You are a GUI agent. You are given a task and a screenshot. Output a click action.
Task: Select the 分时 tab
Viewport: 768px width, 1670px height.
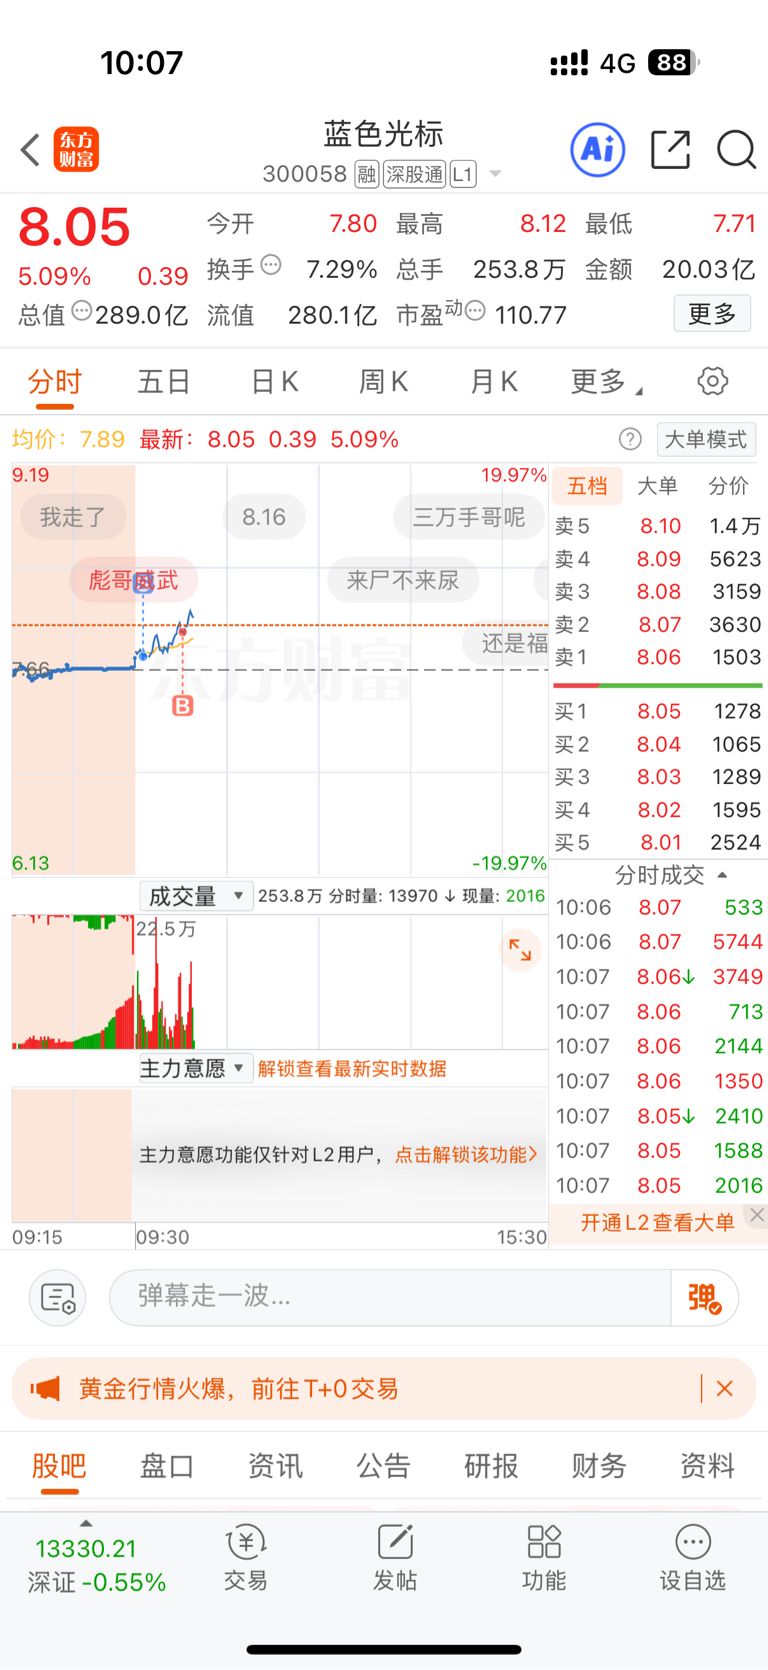tap(55, 381)
